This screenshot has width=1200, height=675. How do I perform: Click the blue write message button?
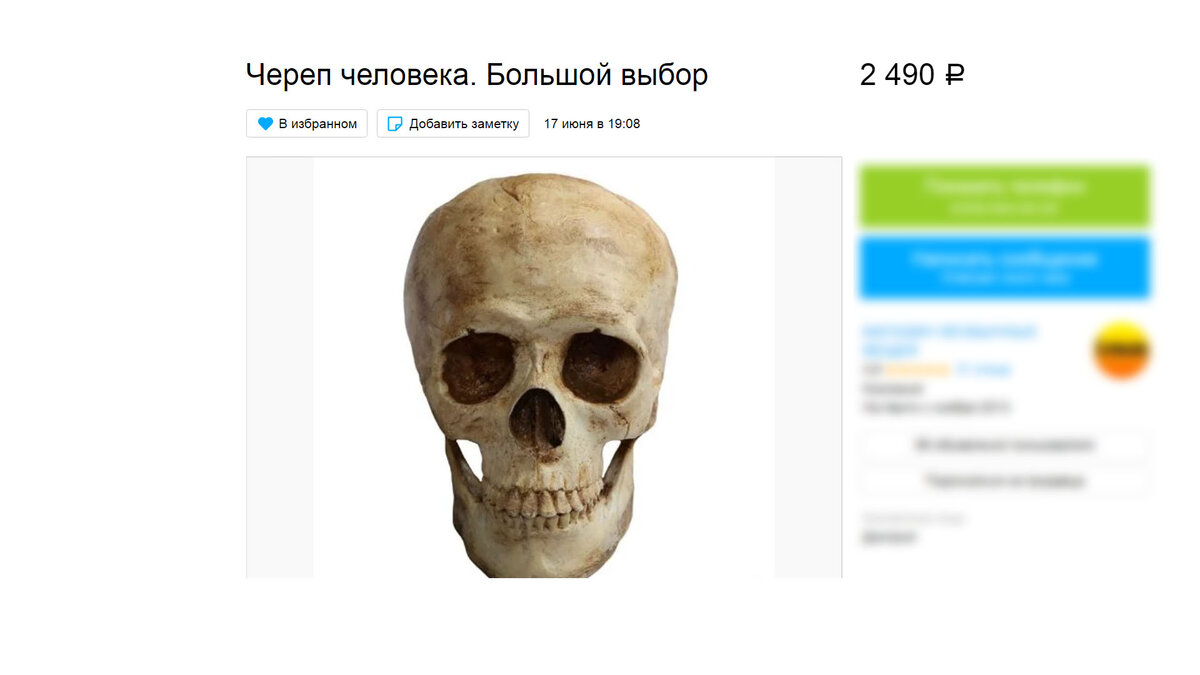click(x=1004, y=268)
